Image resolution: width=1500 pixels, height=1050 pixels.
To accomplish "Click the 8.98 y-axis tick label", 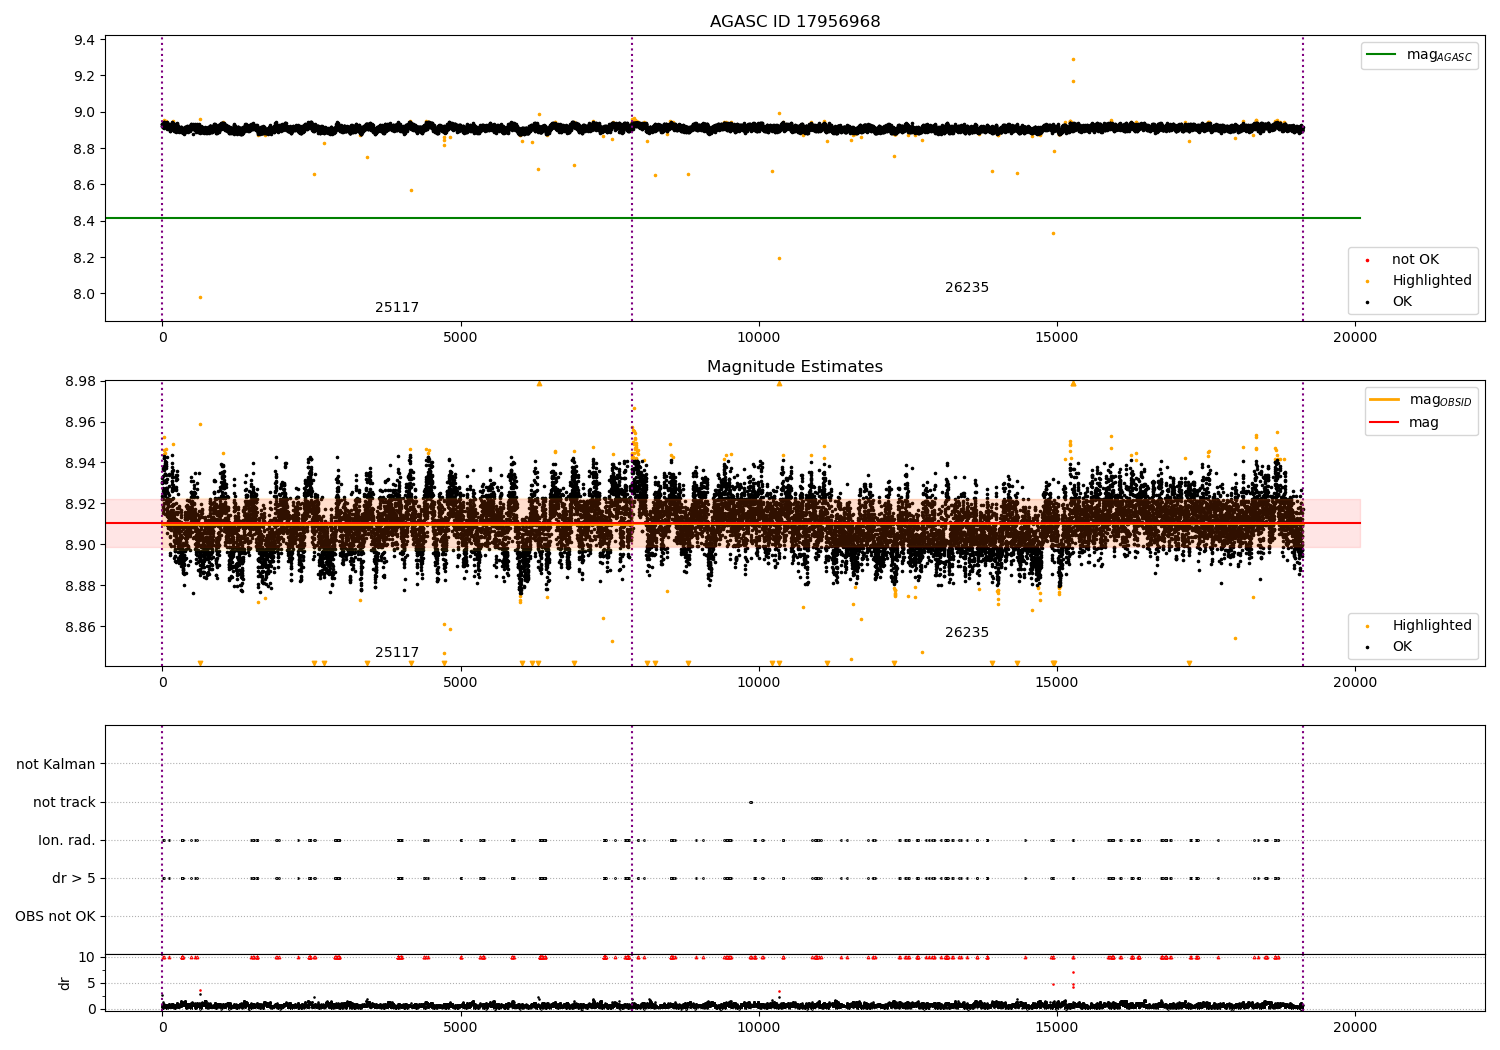I will click(x=81, y=381).
